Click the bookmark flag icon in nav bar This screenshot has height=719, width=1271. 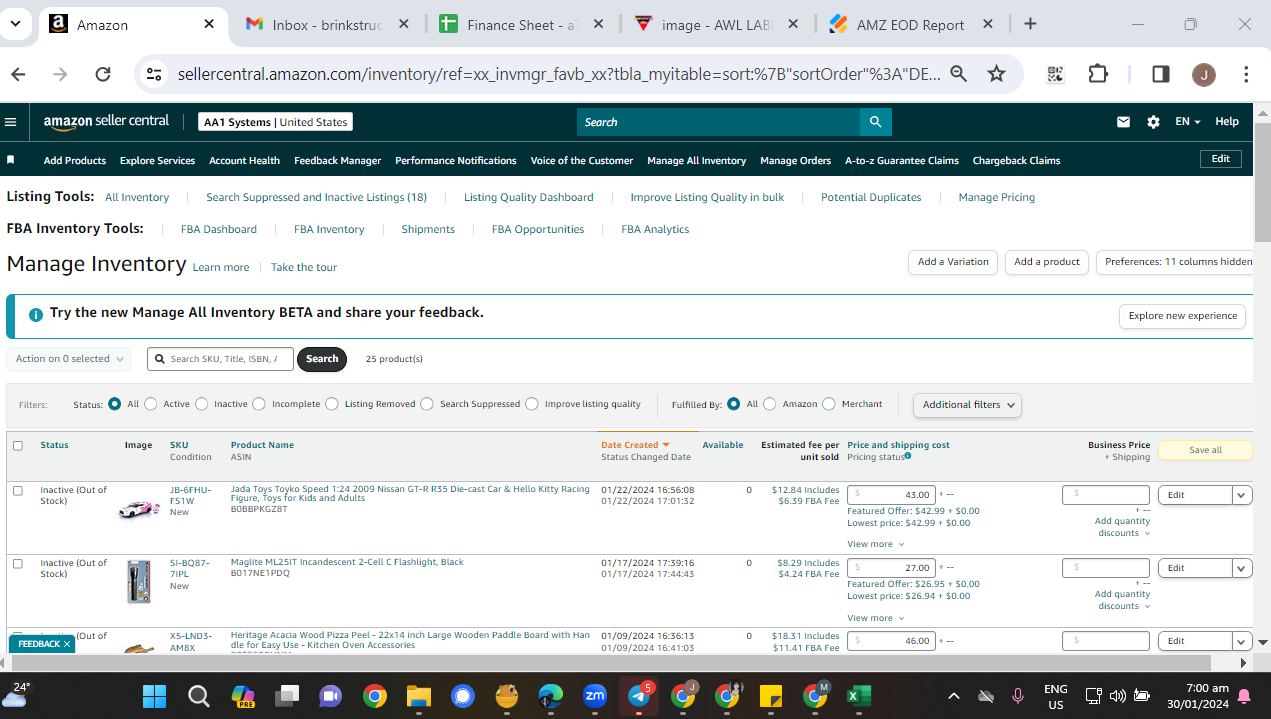tap(11, 160)
